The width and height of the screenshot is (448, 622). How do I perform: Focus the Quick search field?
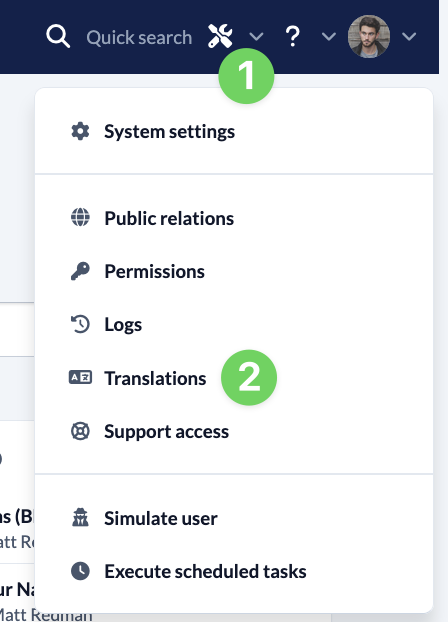139,37
